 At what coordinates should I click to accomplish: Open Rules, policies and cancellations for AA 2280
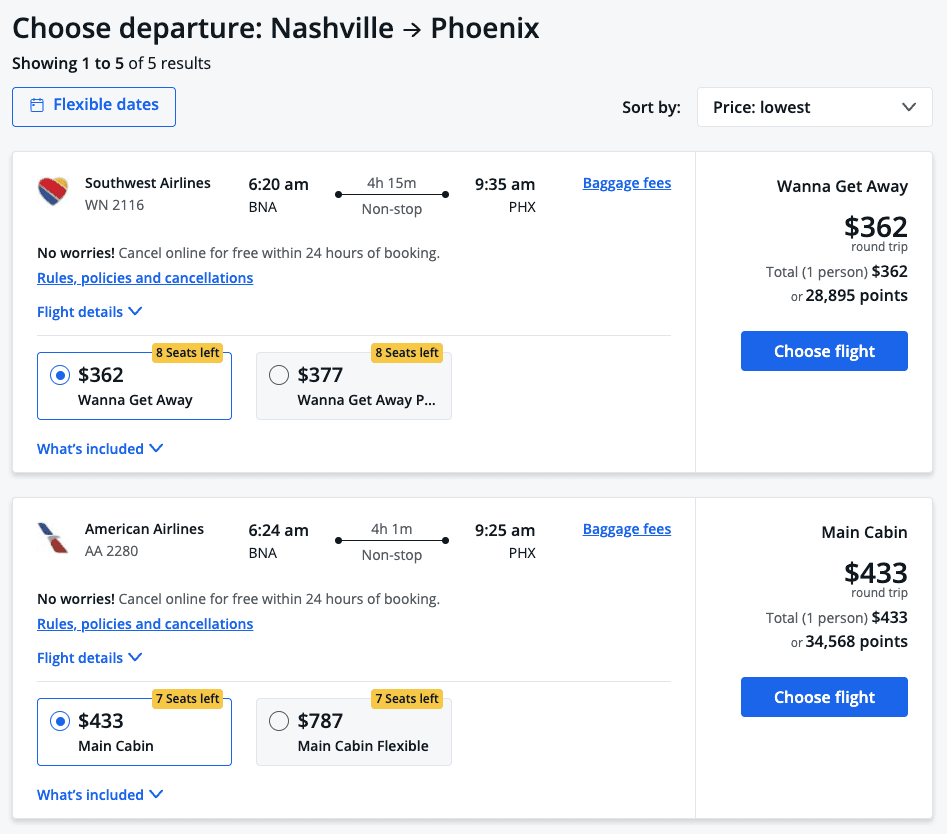(145, 623)
